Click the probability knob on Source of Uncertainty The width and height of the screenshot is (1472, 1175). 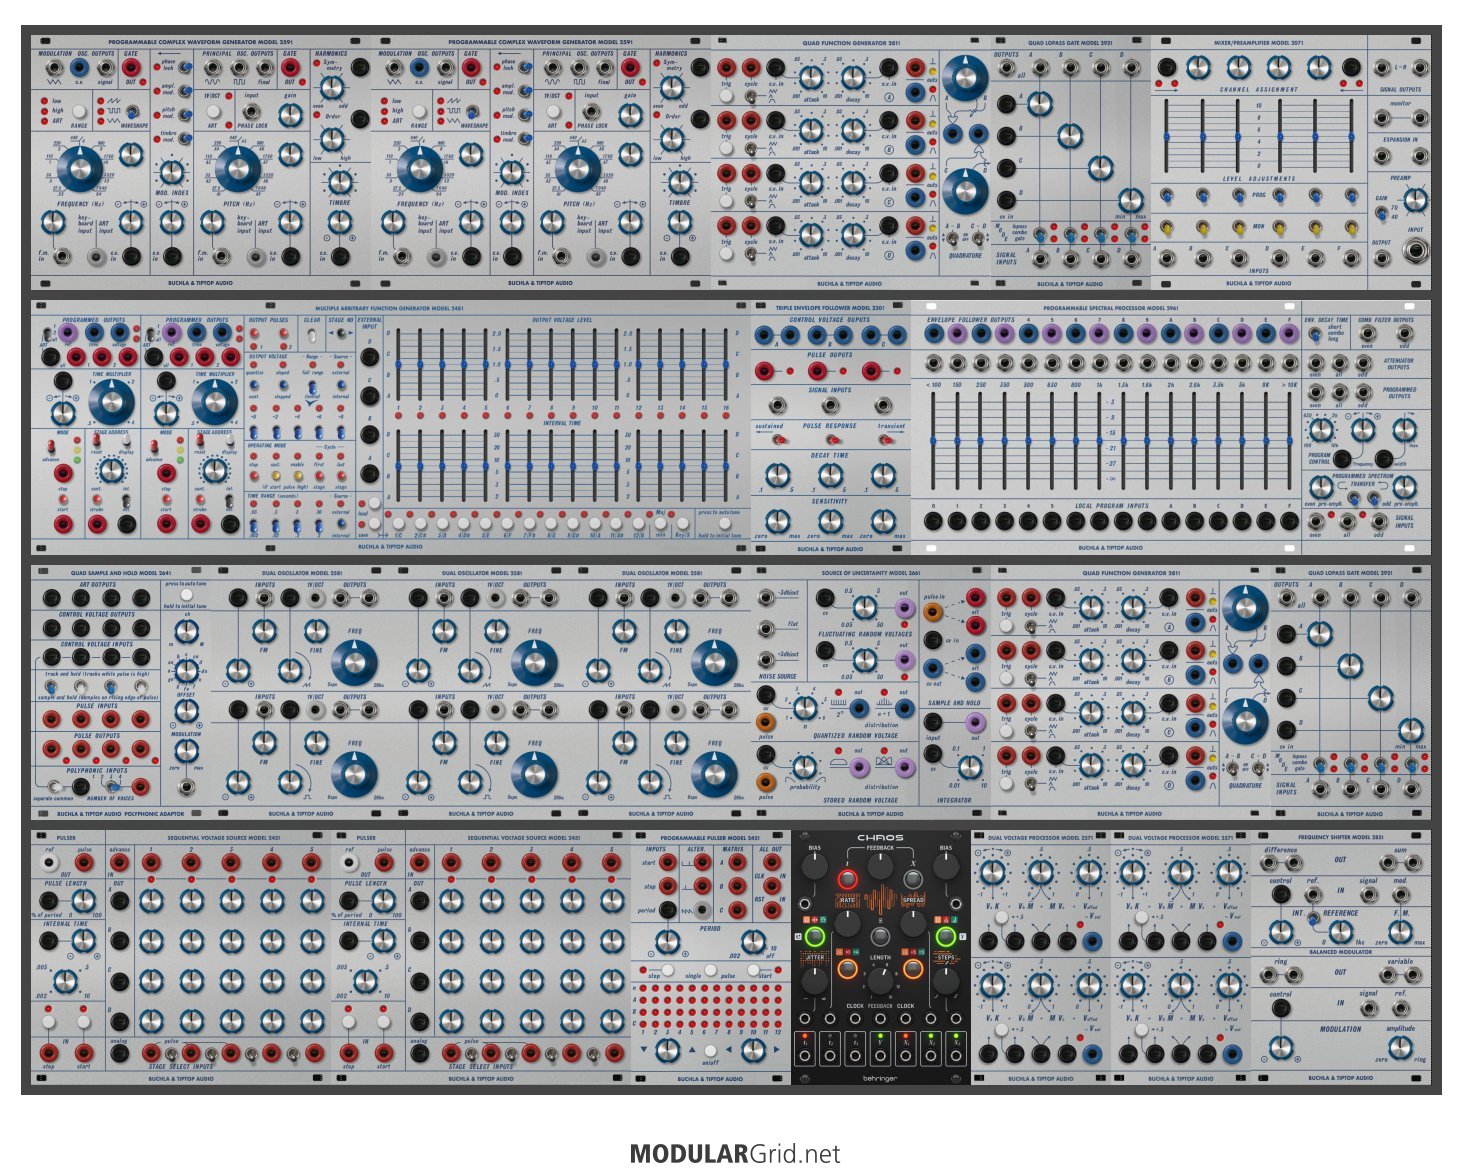coord(804,767)
